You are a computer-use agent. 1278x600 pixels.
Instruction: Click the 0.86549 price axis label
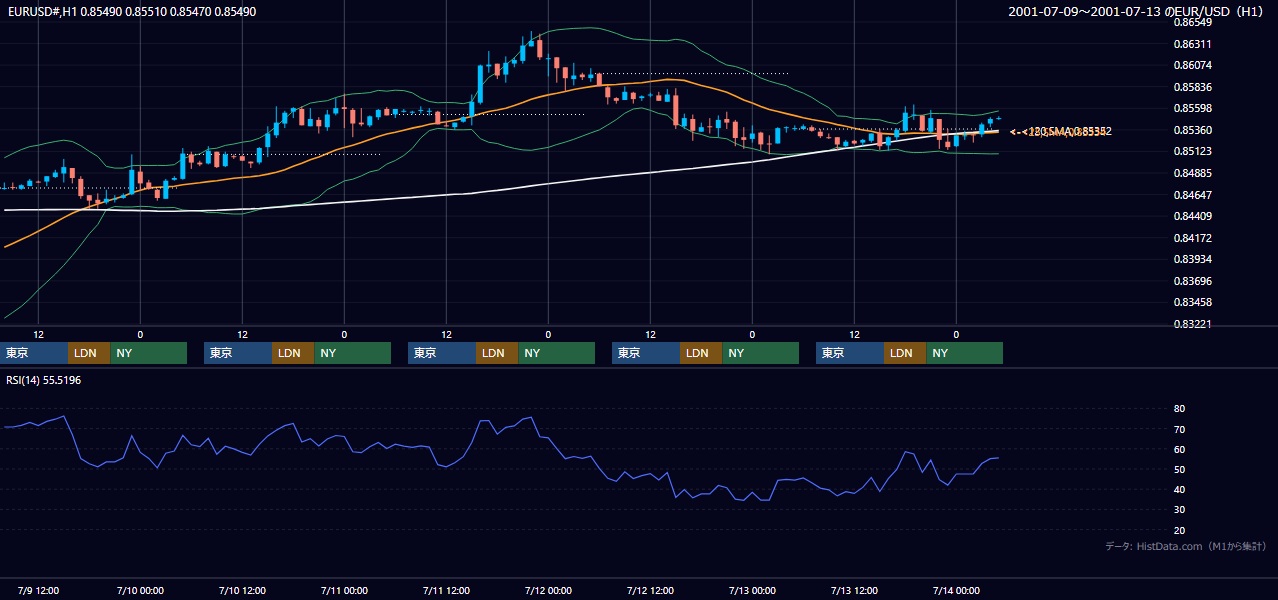[x=1193, y=22]
